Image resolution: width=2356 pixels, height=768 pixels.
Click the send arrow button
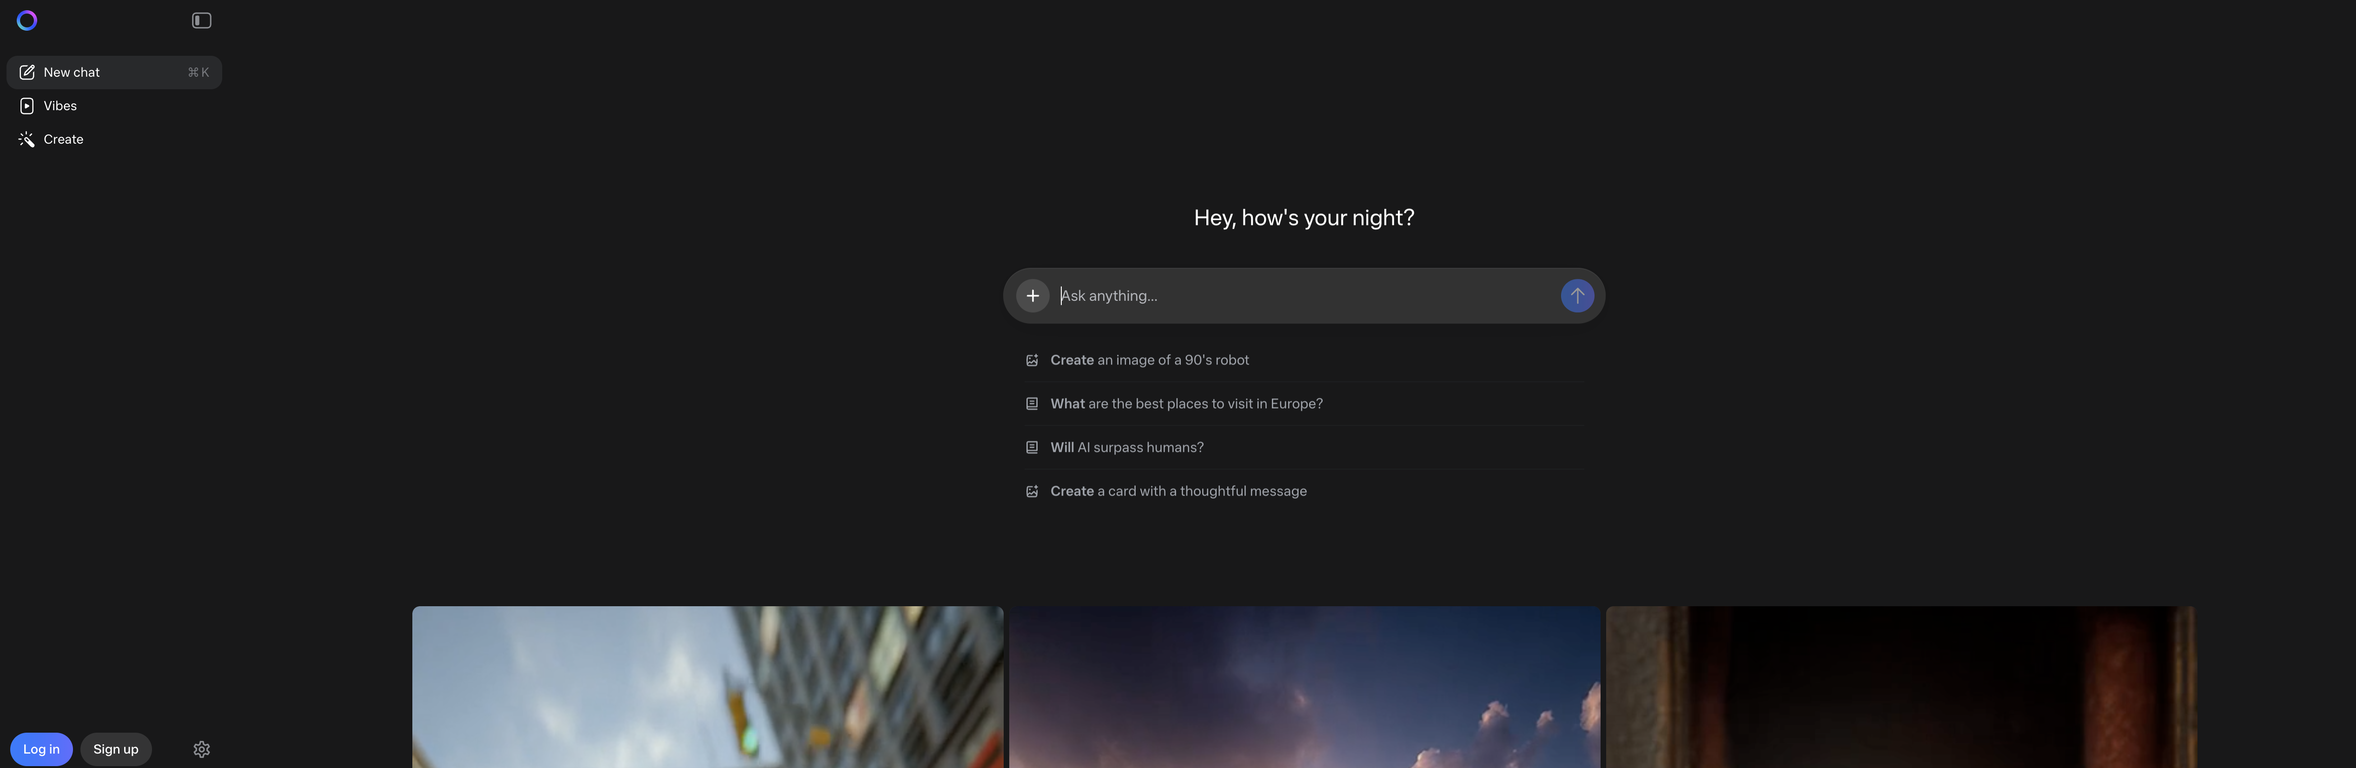click(x=1576, y=295)
